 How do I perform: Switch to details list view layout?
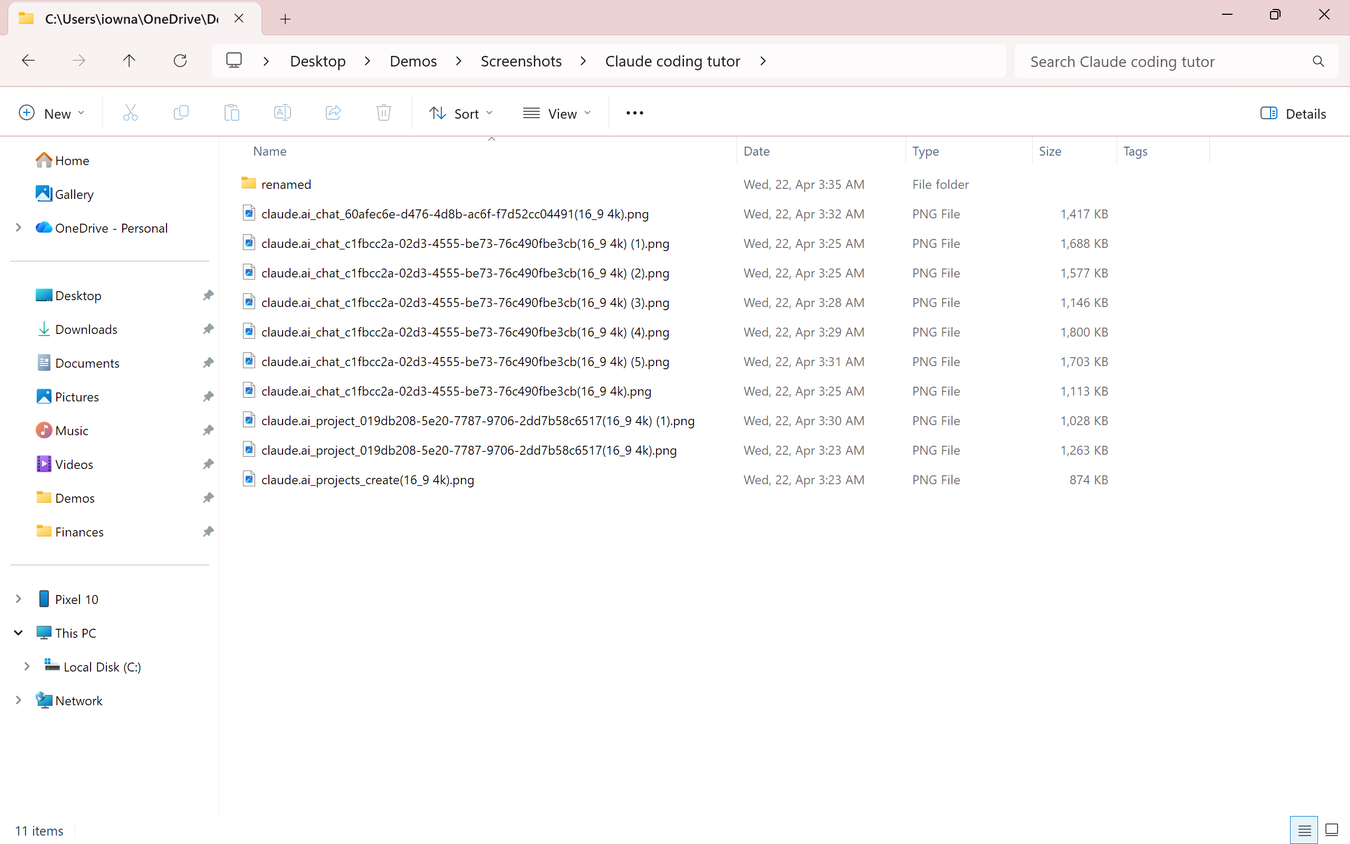tap(1304, 831)
